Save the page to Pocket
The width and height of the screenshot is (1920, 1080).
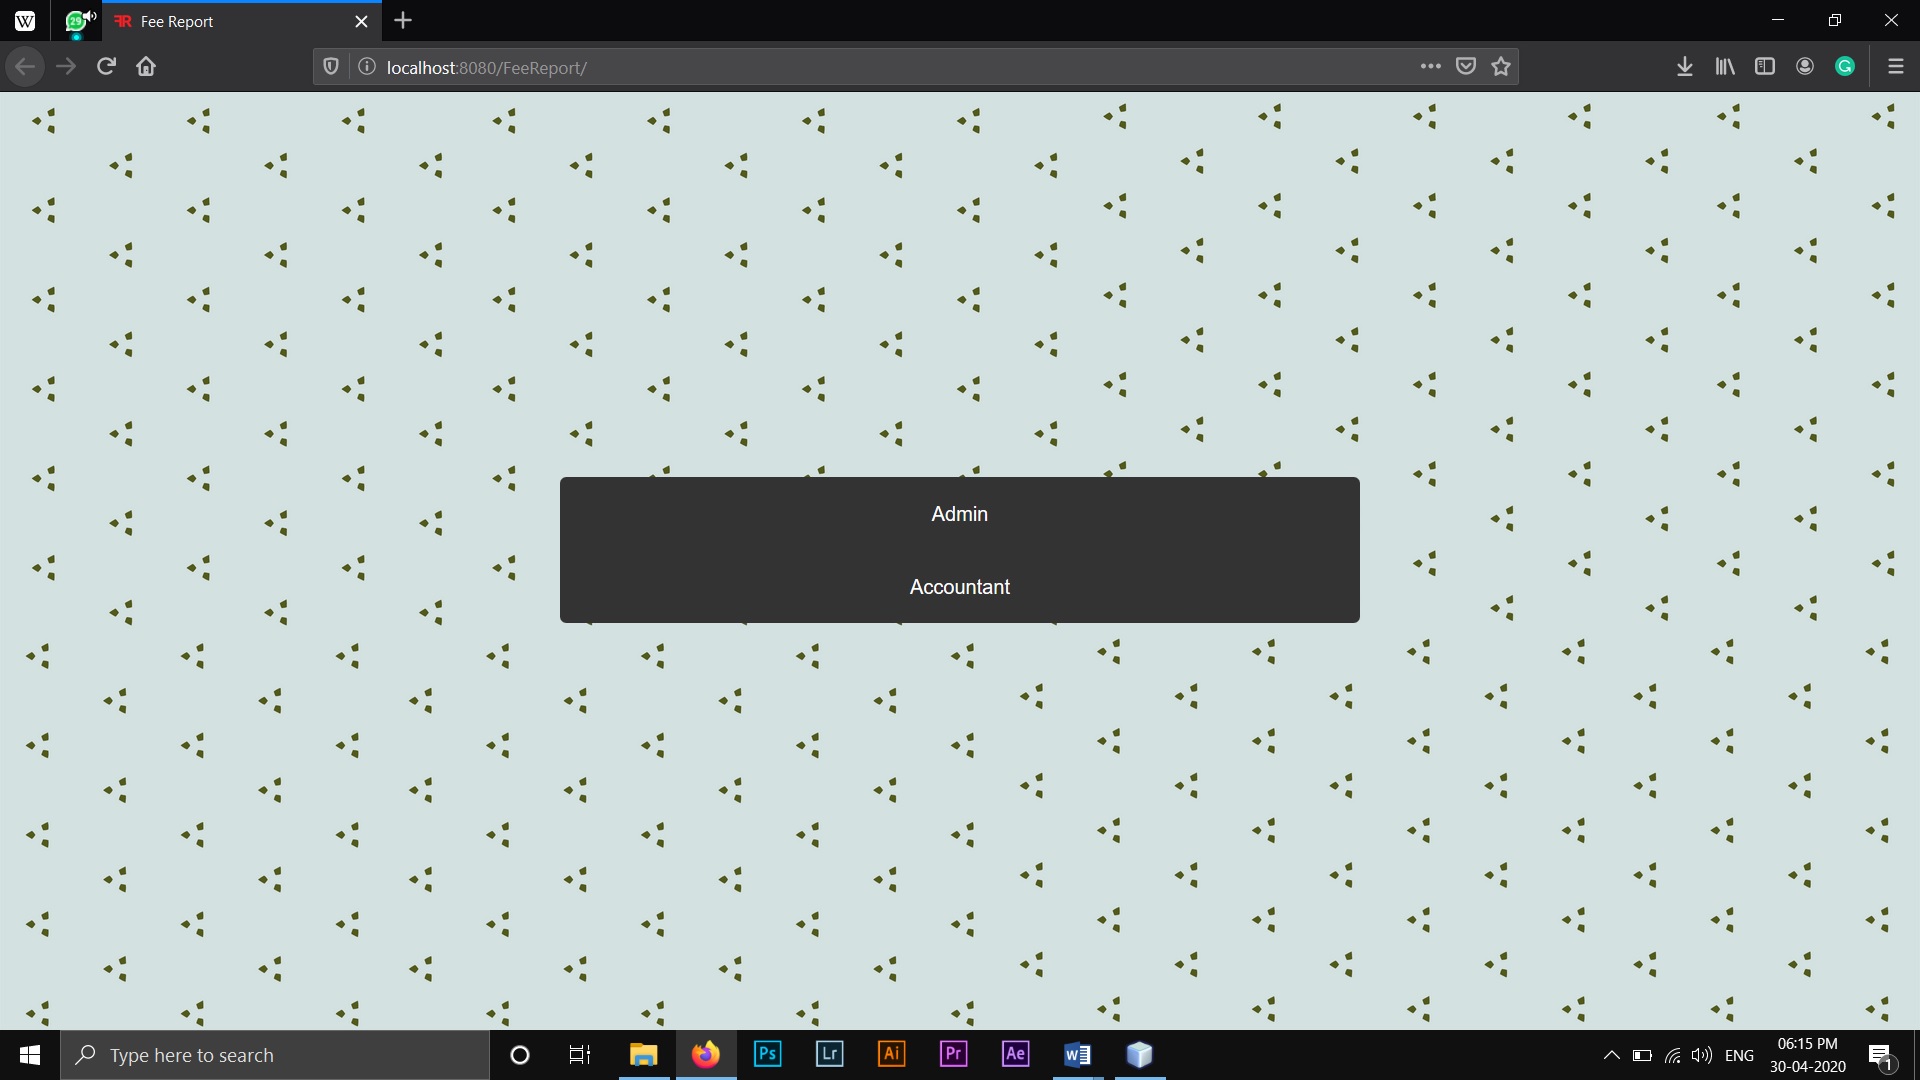[x=1465, y=67]
